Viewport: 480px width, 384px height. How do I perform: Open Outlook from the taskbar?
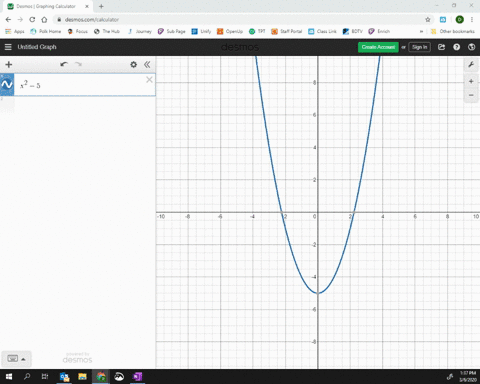(64, 377)
